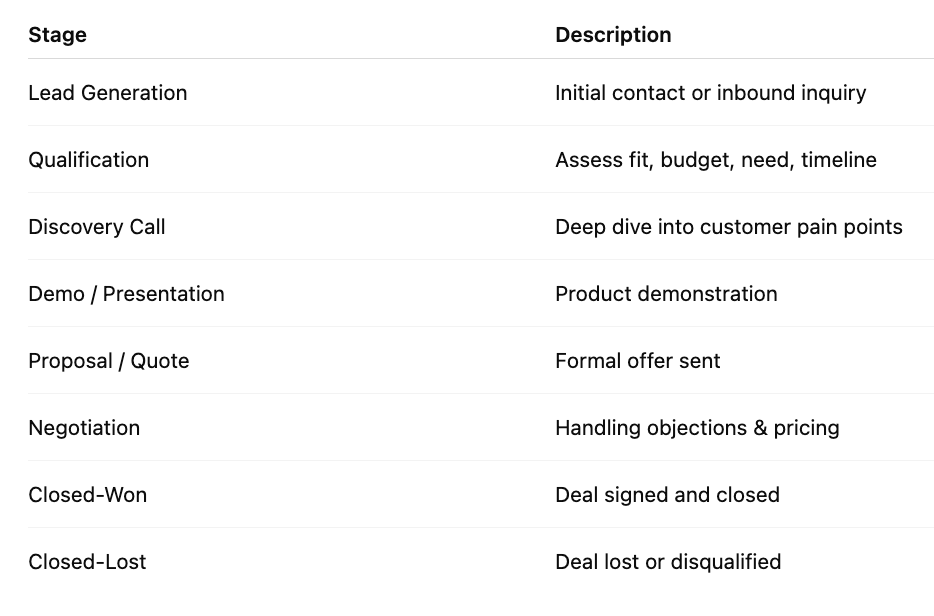Screen dimensions: 934x616
Task: Click 'Deal lost or disqualified' description
Action: (668, 562)
